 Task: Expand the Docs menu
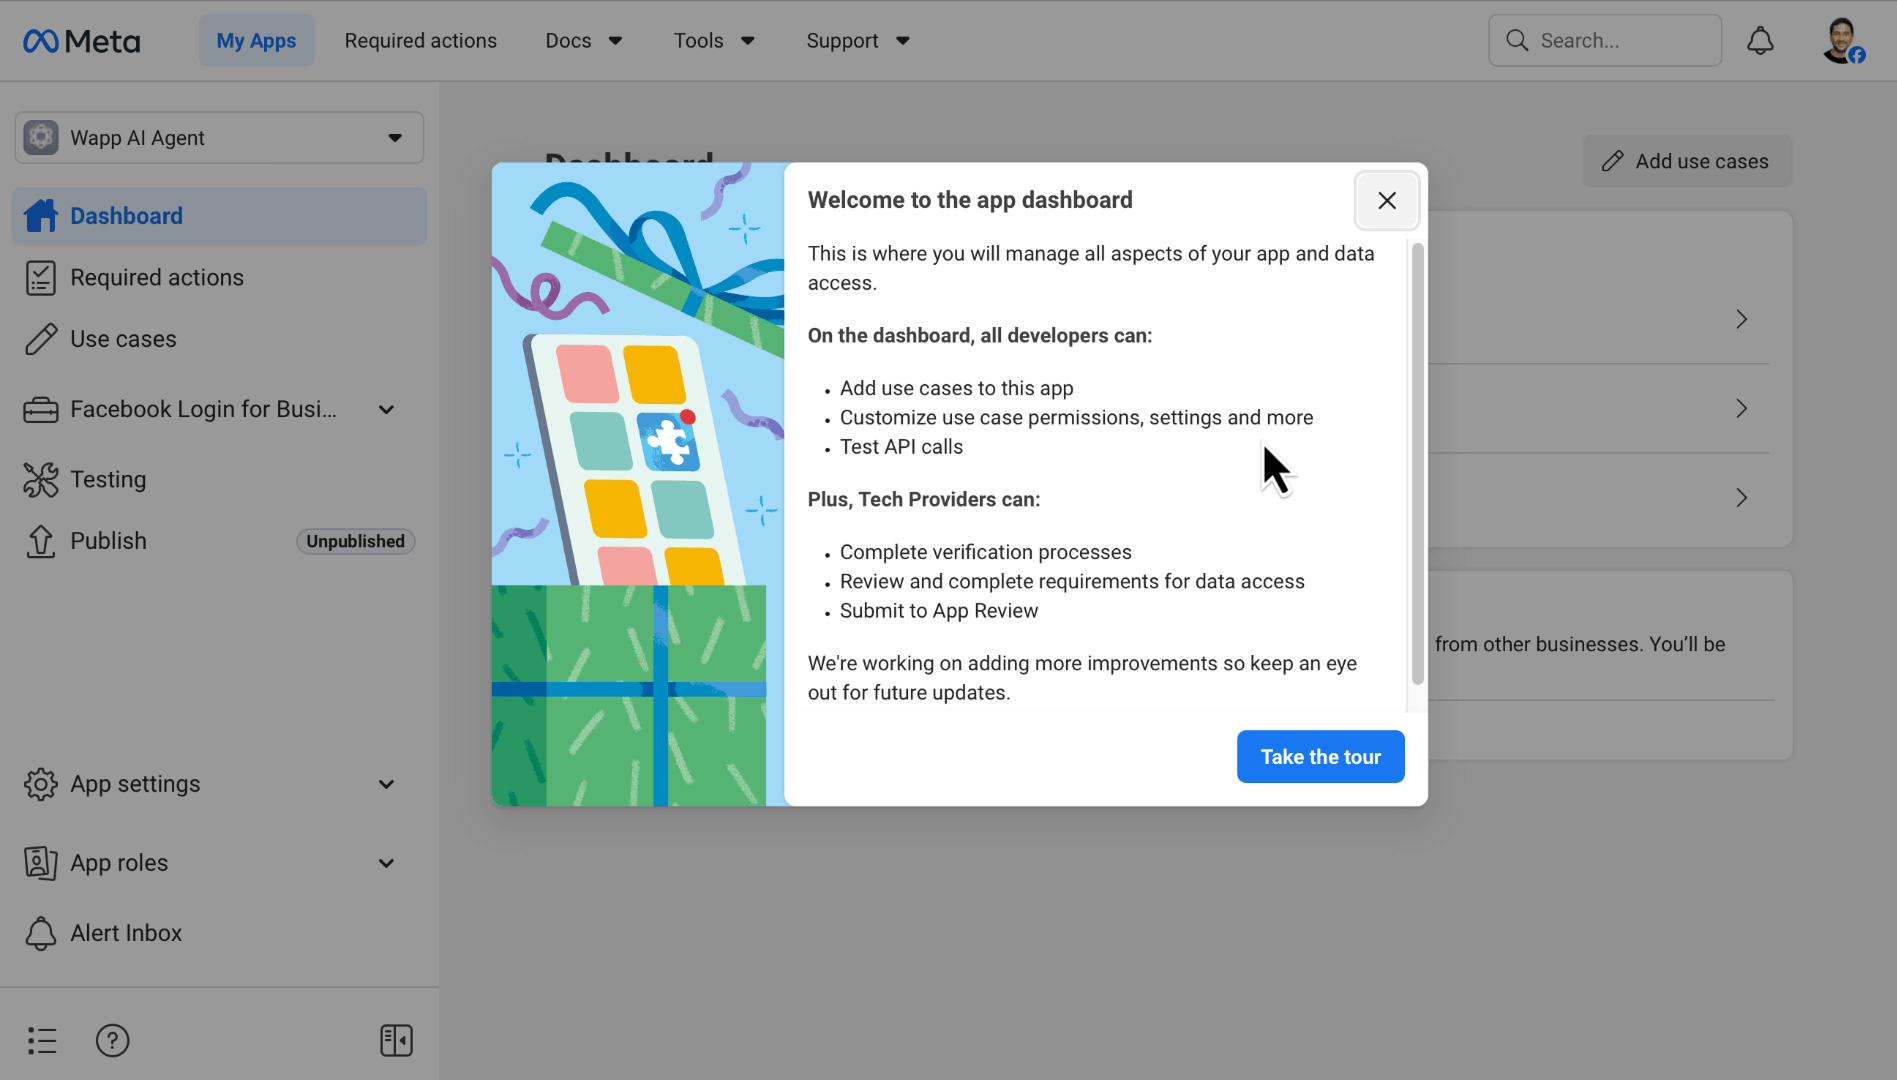[584, 41]
